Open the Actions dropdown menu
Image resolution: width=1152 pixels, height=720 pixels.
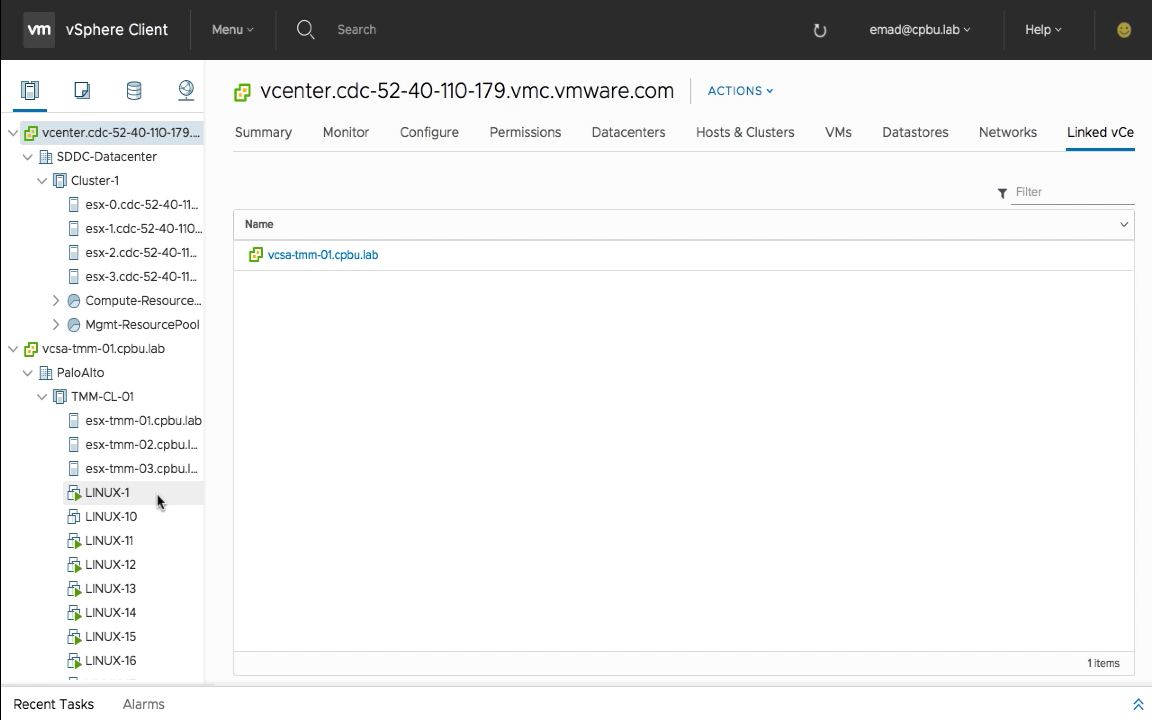[x=740, y=91]
